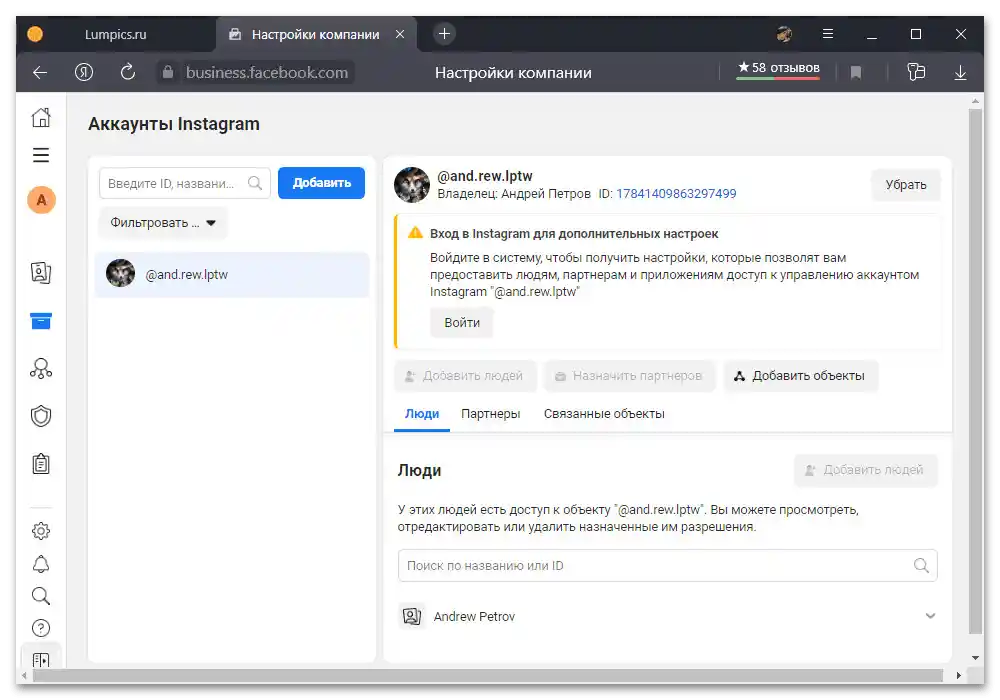This screenshot has width=1000, height=700.
Task: Click the scroll right arrow at bottom
Action: [x=958, y=675]
